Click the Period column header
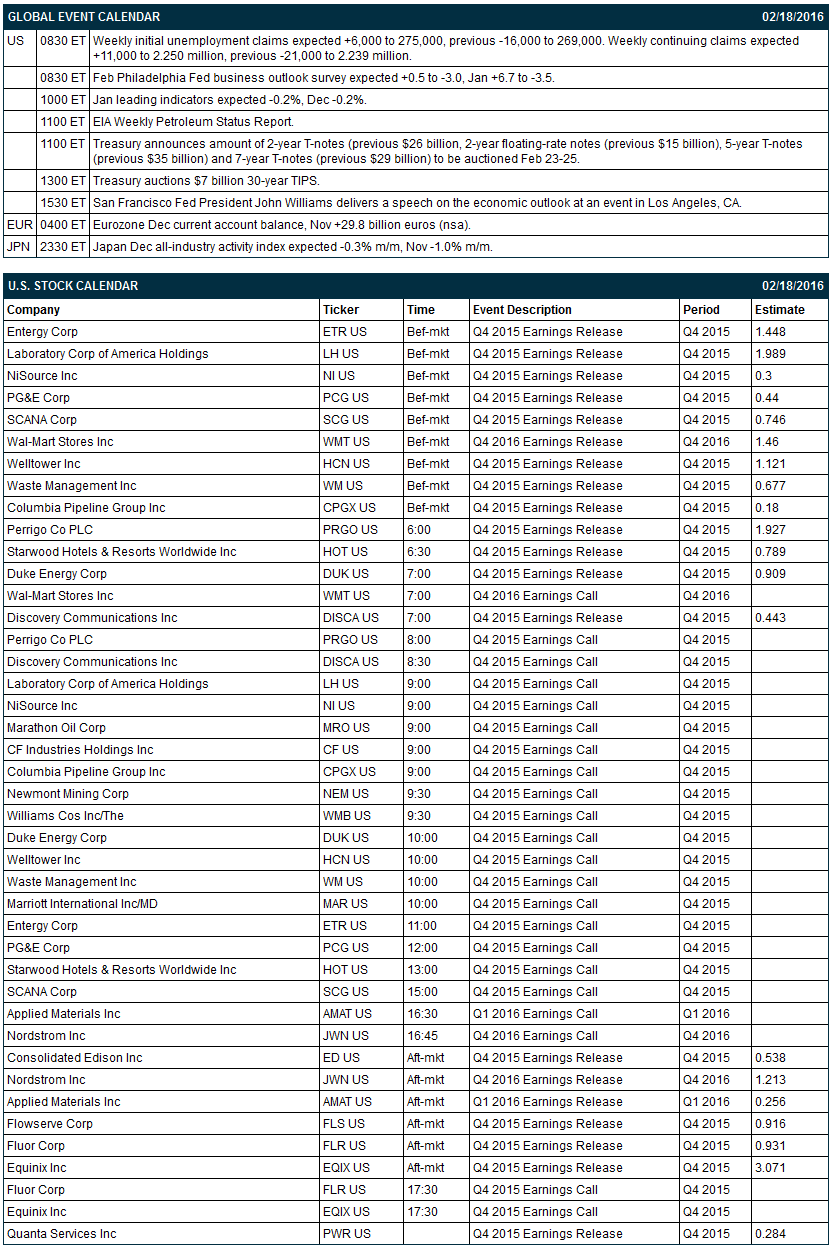833x1251 pixels. pos(701,310)
